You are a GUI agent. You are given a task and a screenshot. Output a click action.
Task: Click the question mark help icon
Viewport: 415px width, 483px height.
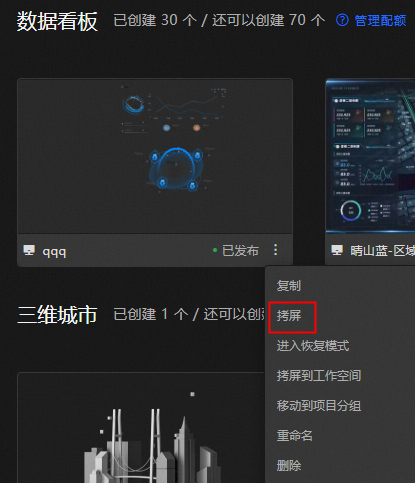tap(342, 20)
